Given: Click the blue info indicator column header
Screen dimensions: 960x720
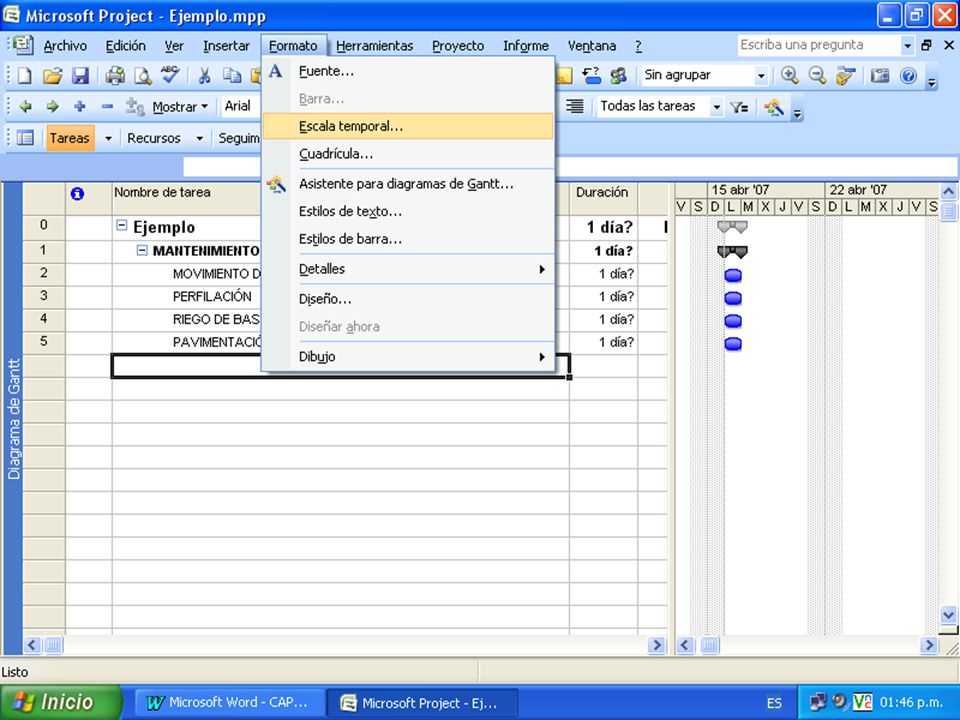Looking at the screenshot, I should pyautogui.click(x=77, y=194).
